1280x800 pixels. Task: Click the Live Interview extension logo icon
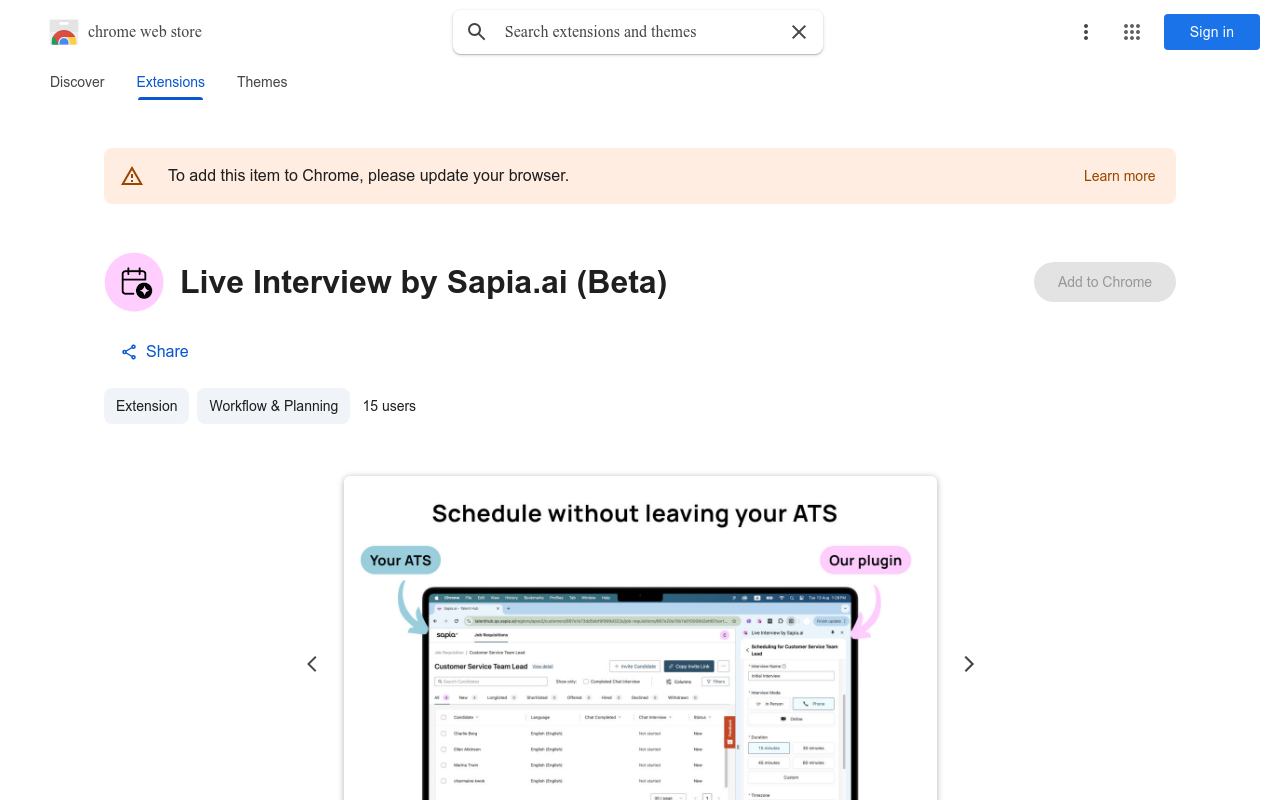click(134, 282)
